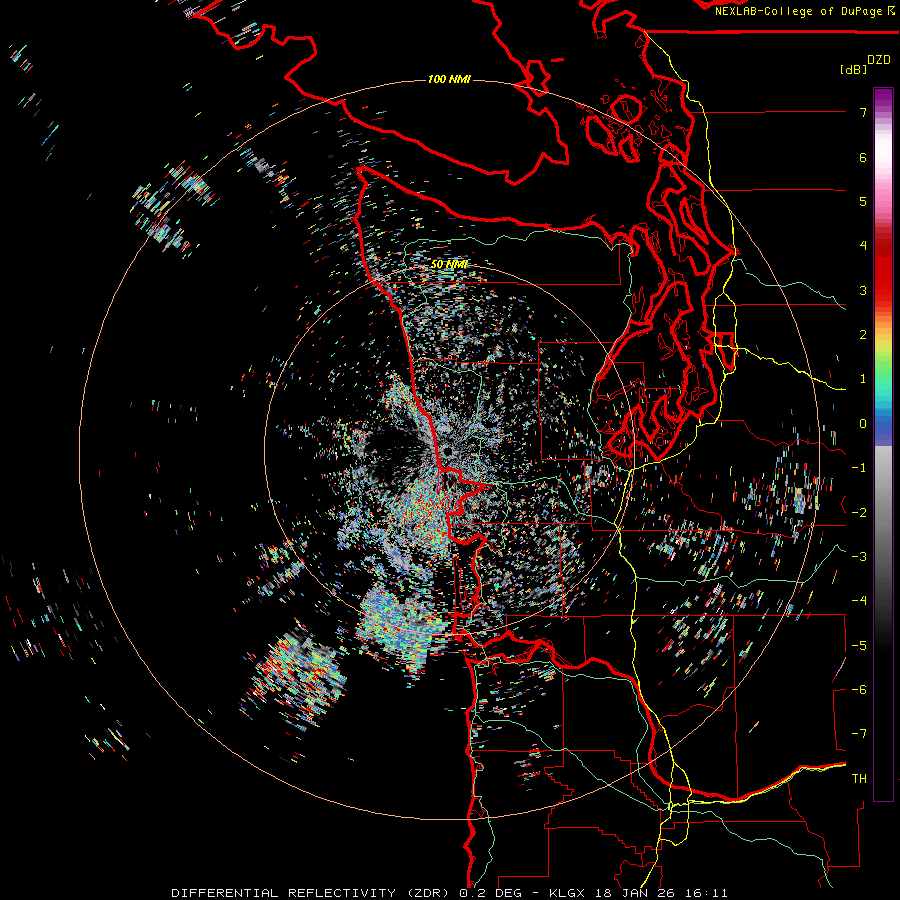Click the 0.2 DEG elevation angle text
Screen dimensions: 900x900
click(490, 893)
